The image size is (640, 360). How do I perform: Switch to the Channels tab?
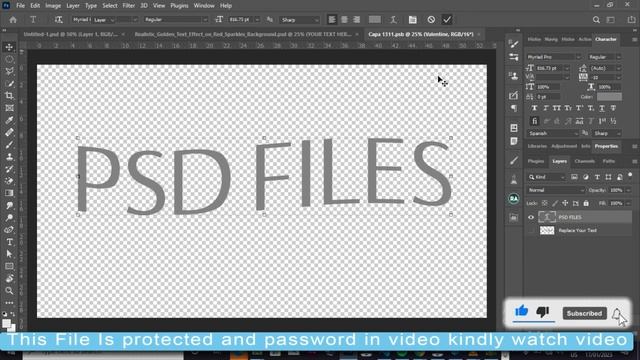pos(584,161)
